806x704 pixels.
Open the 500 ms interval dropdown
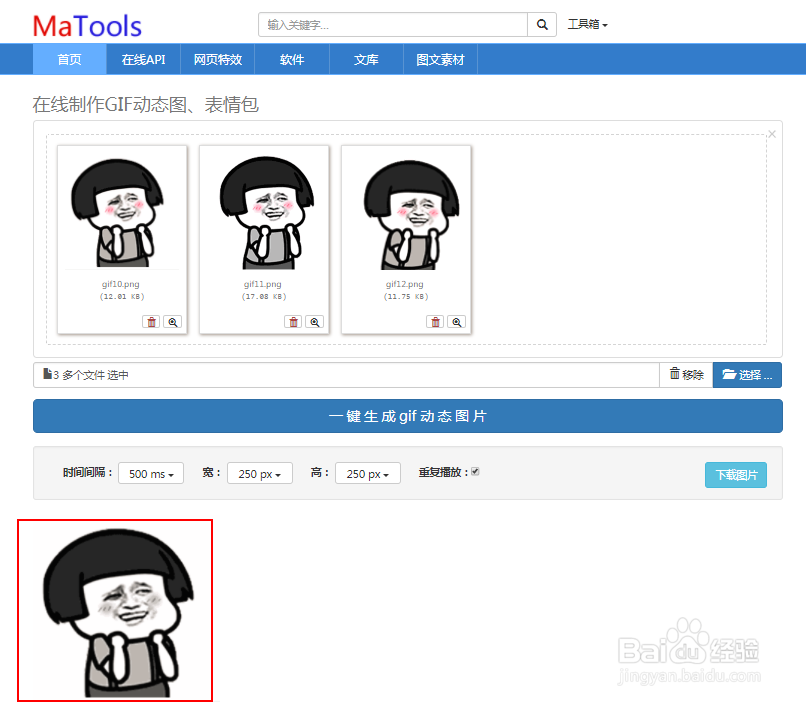[x=151, y=473]
